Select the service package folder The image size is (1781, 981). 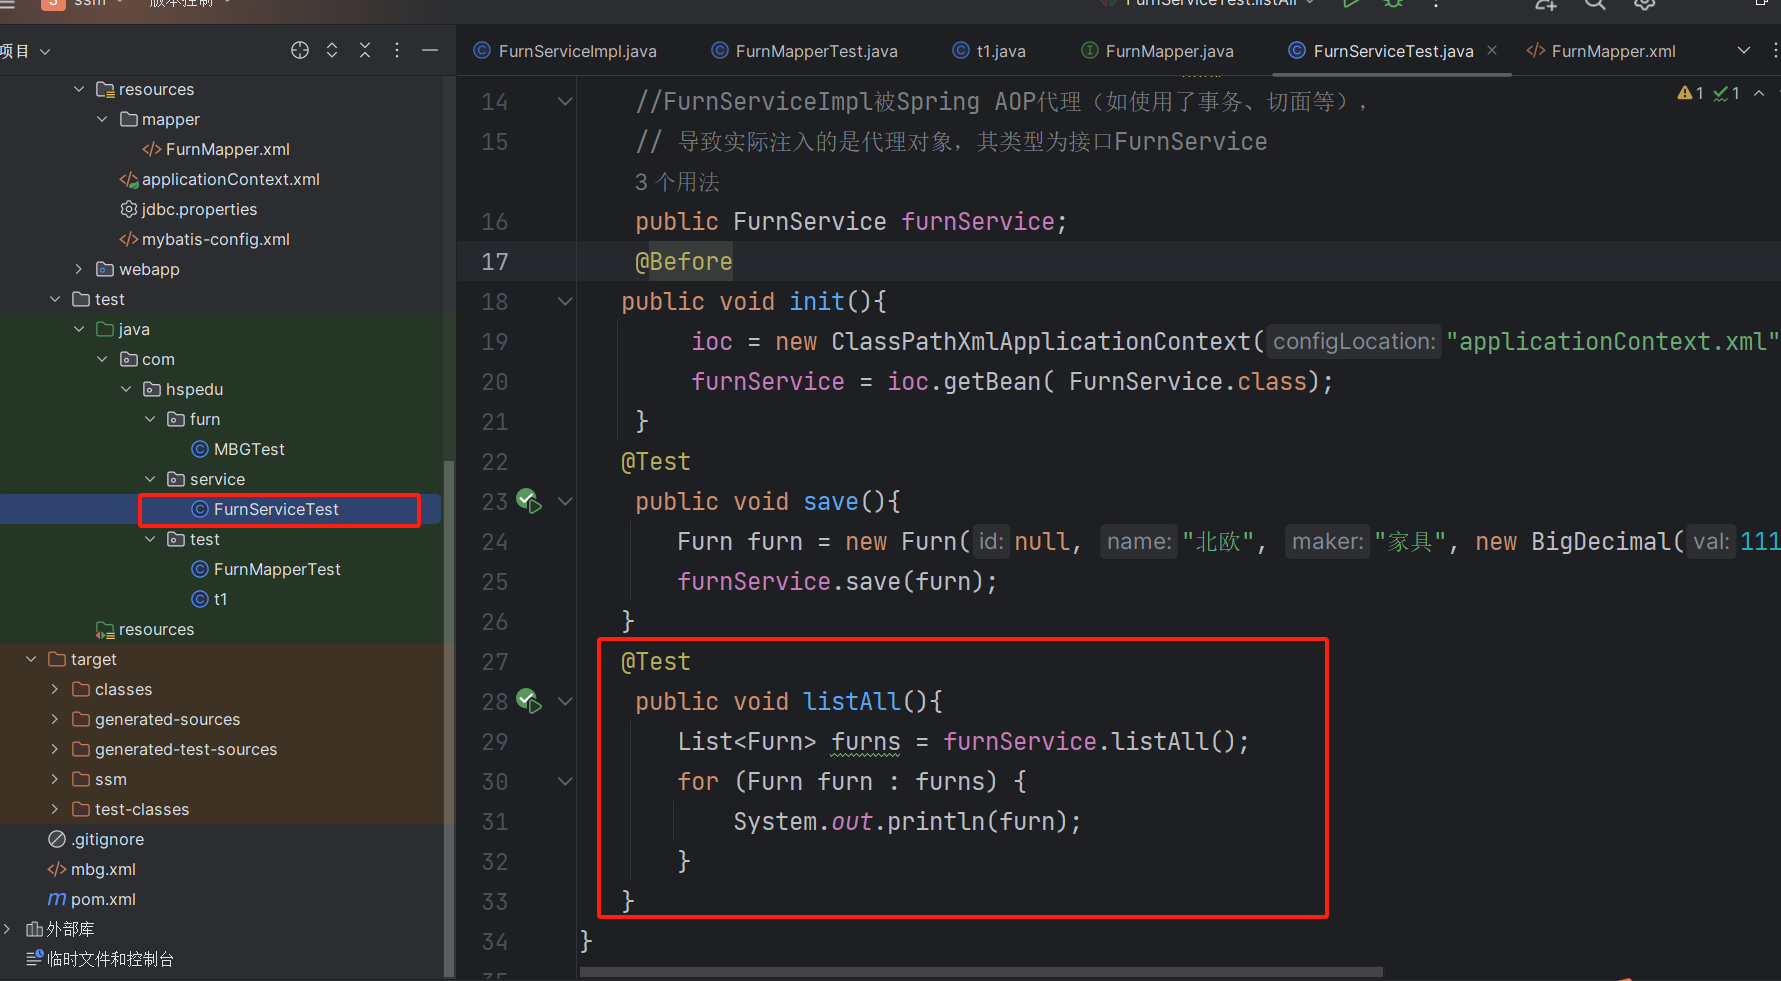click(x=206, y=479)
